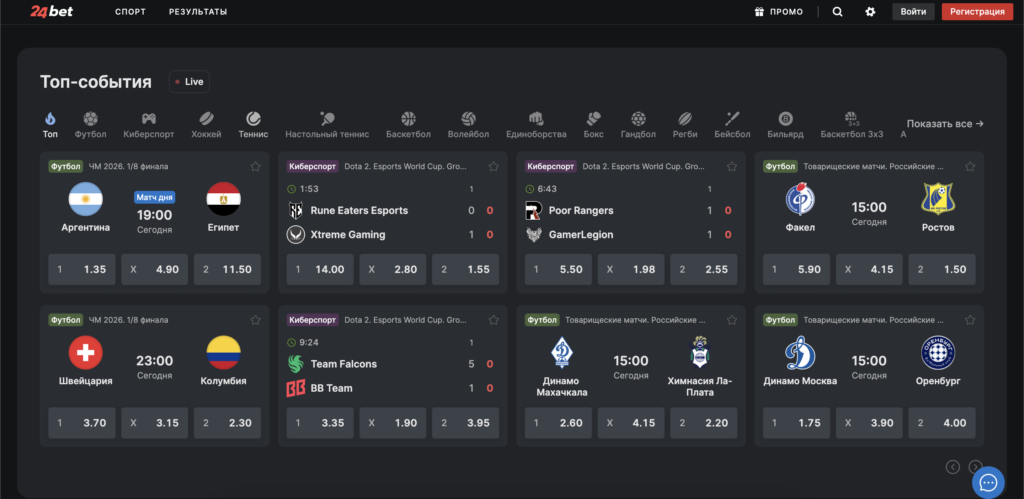Favorite the Team Falcons match
The width and height of the screenshot is (1024, 499).
[x=494, y=320]
